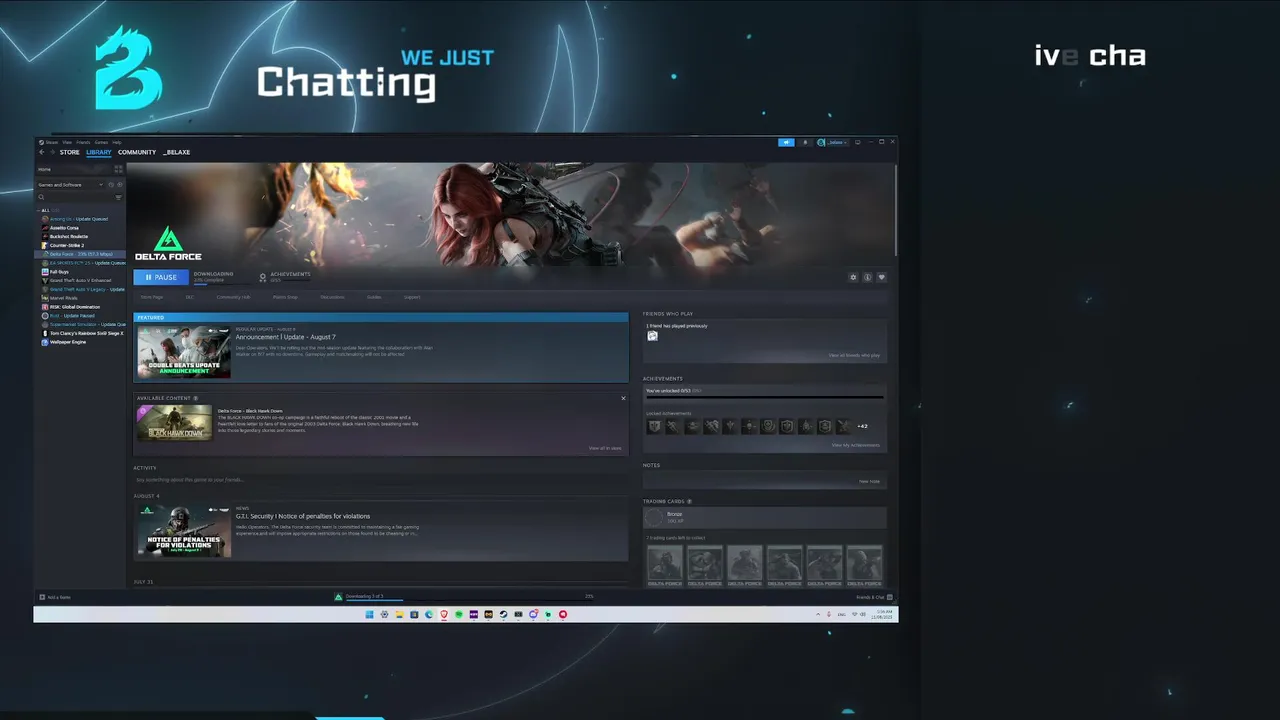1280x720 pixels.
Task: Click Add a Game at bottom left
Action: (55, 597)
